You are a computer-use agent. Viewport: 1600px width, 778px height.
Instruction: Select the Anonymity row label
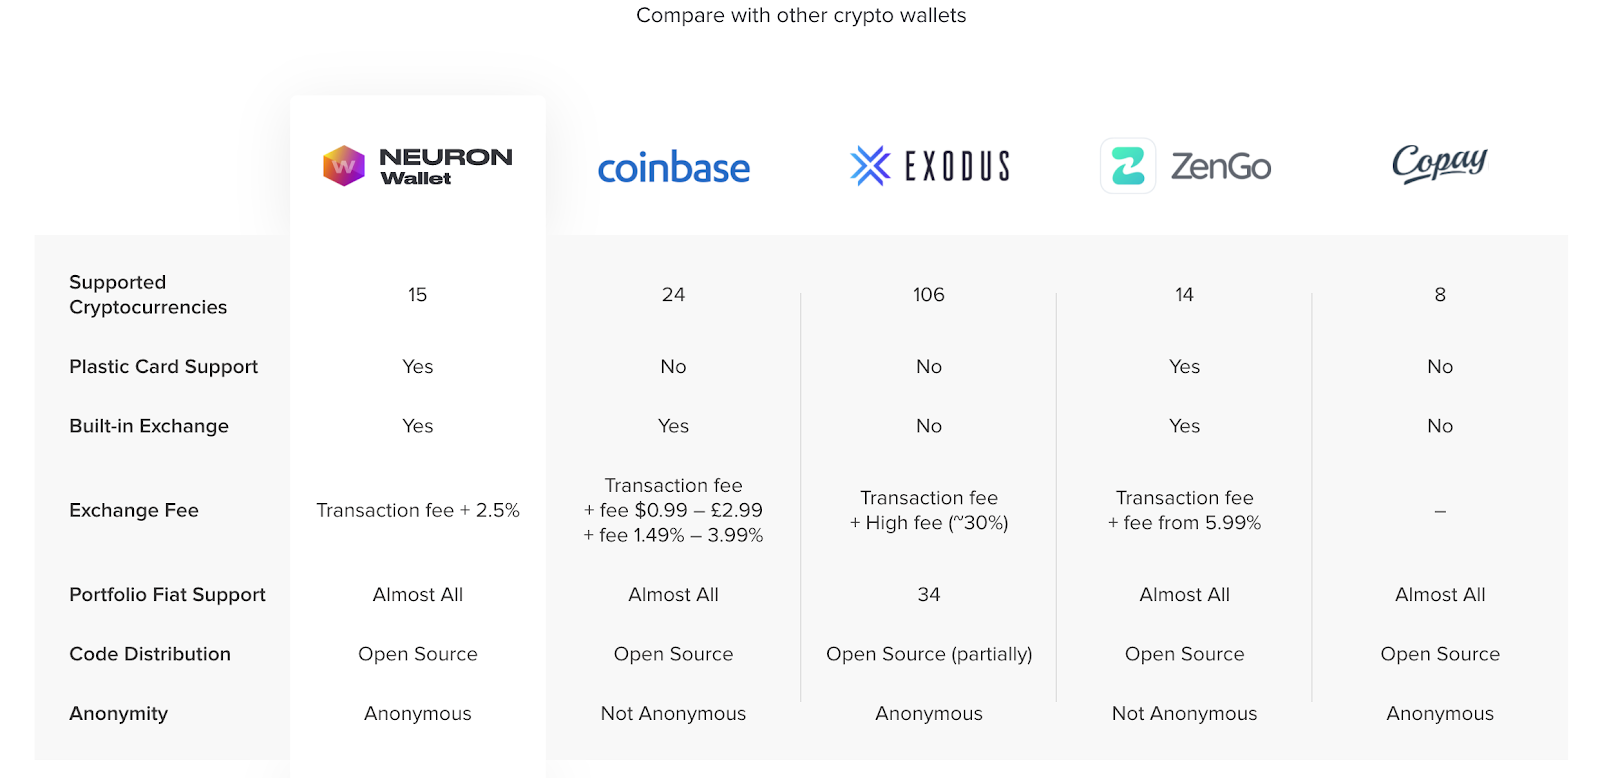point(118,714)
